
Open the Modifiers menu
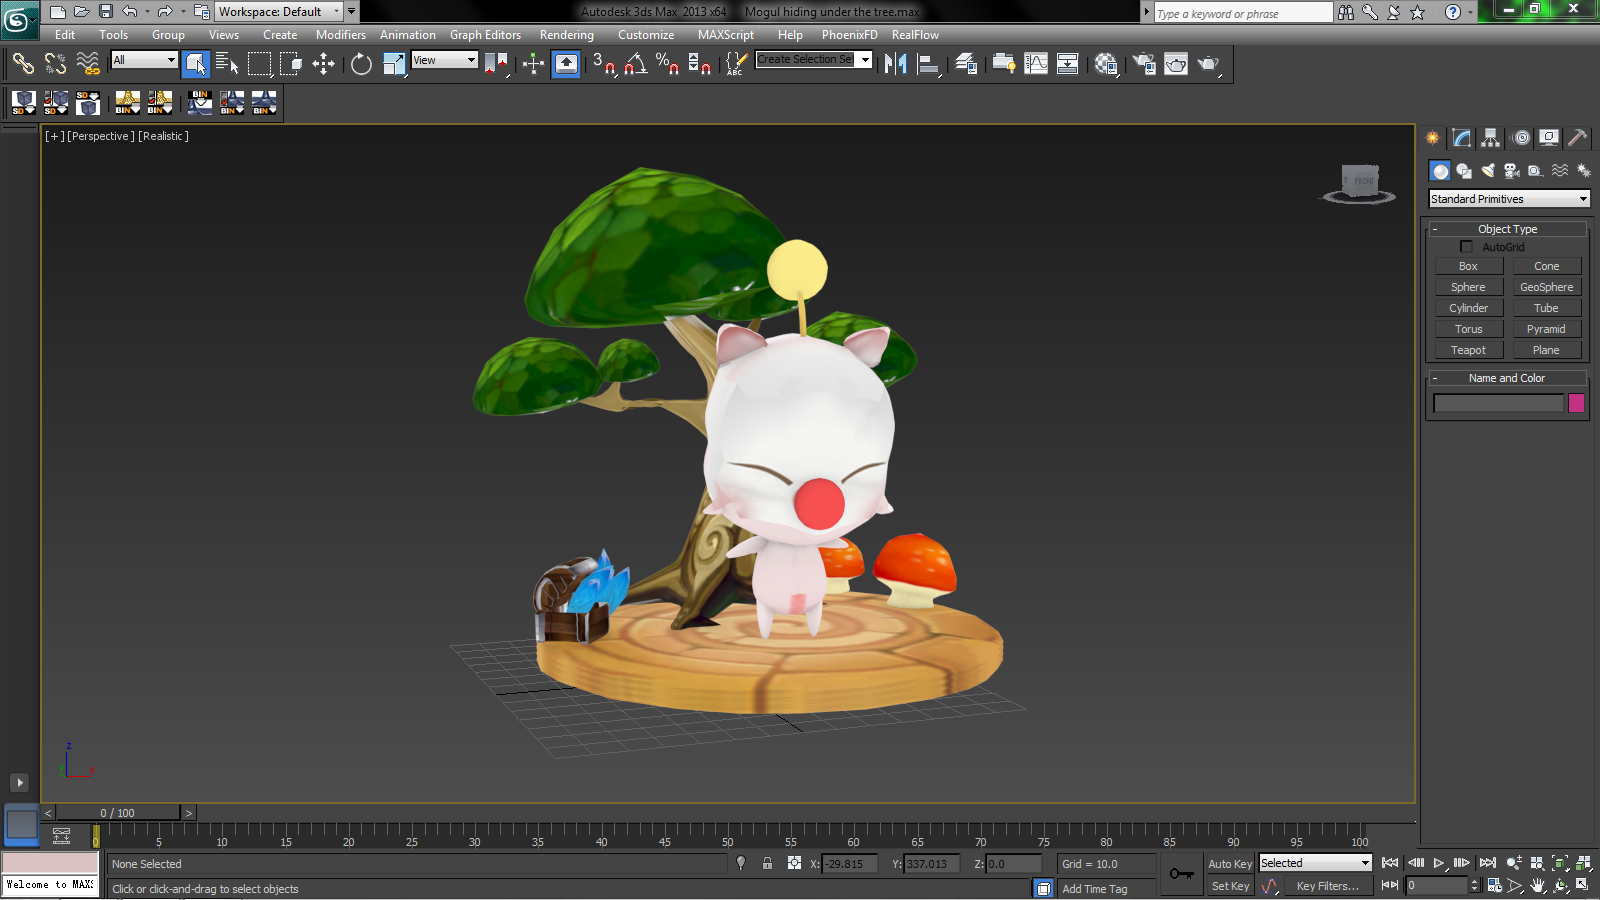pyautogui.click(x=341, y=35)
